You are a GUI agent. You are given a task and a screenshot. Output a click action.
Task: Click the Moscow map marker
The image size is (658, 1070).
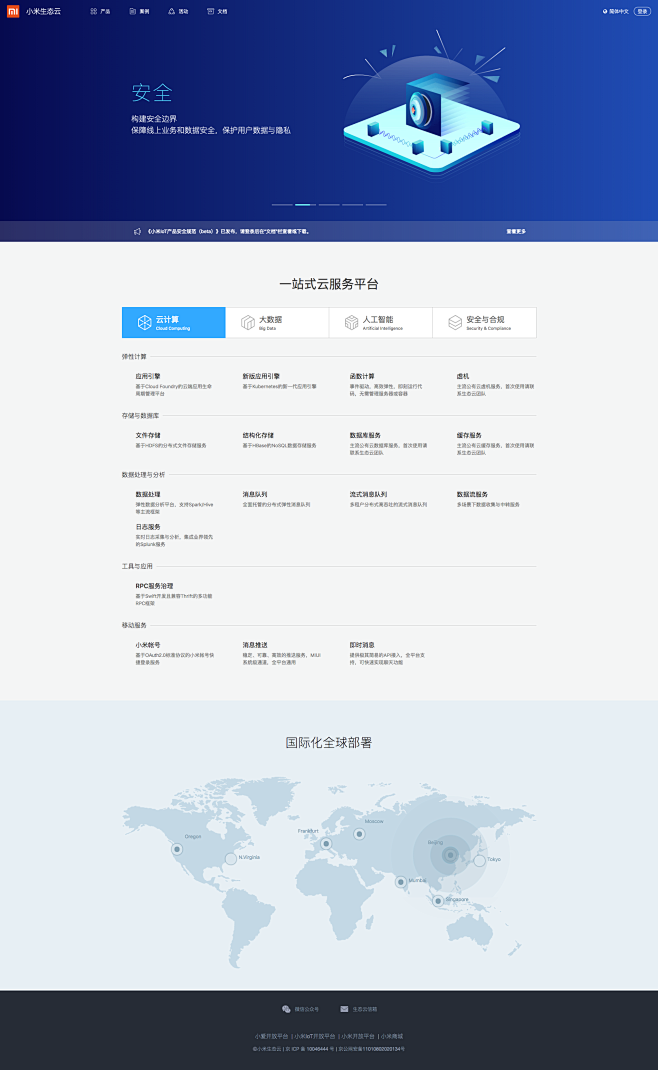(x=359, y=833)
